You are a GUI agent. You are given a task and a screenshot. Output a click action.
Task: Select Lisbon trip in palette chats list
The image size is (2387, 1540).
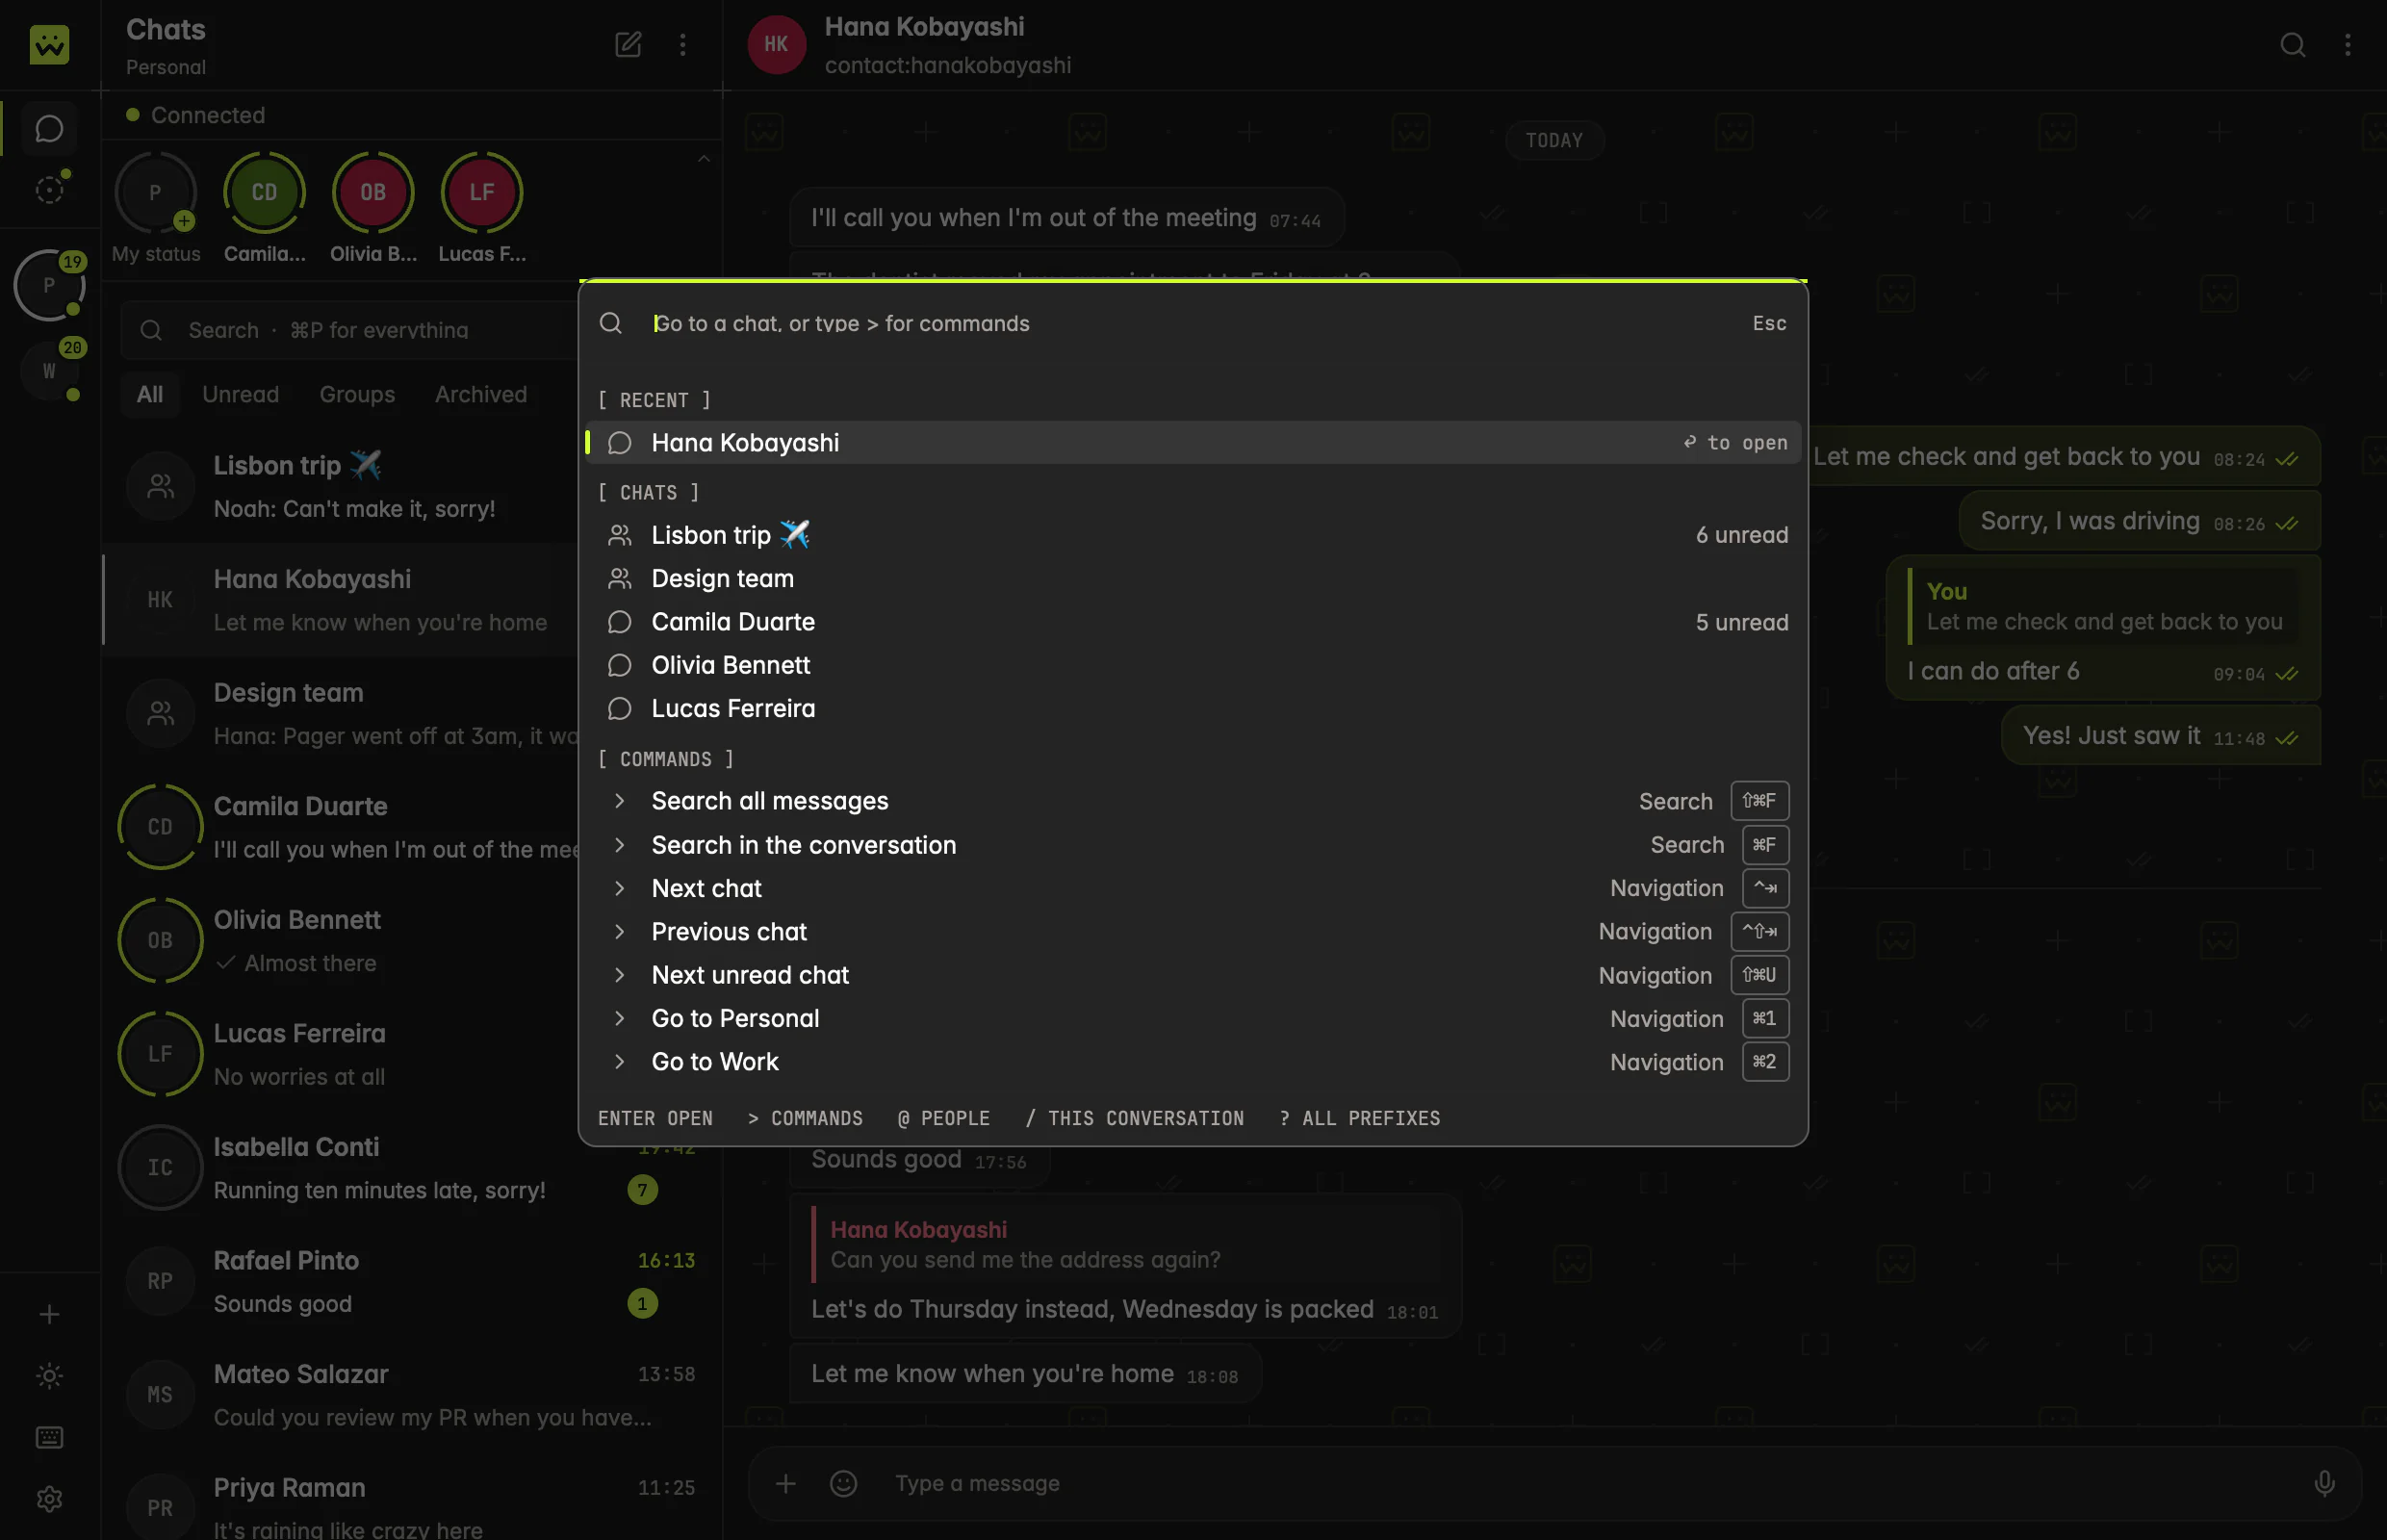[x=1192, y=535]
